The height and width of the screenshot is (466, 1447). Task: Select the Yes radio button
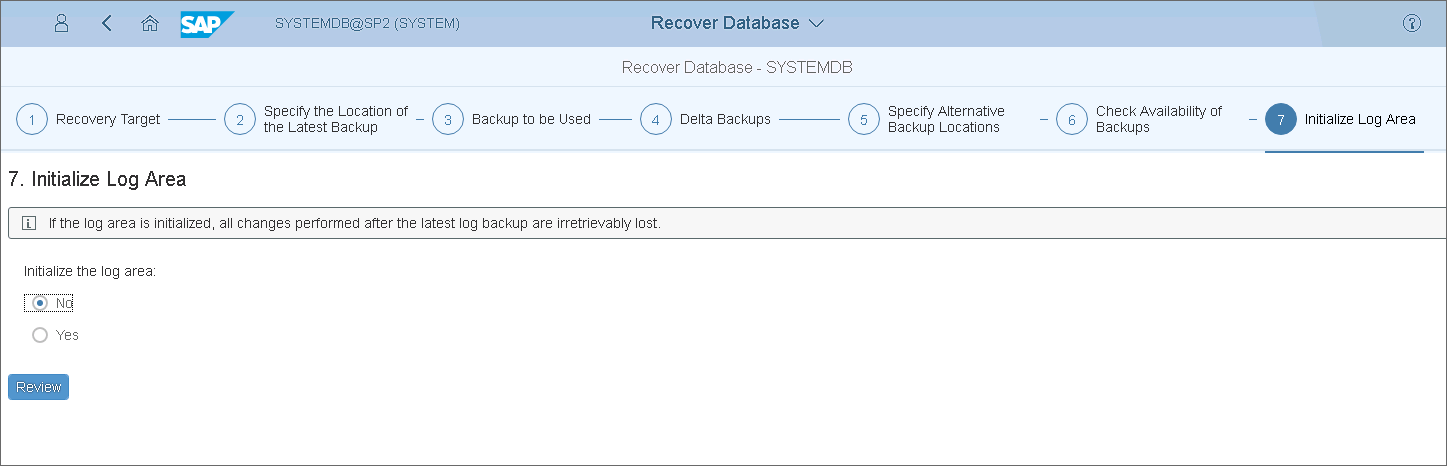[40, 335]
